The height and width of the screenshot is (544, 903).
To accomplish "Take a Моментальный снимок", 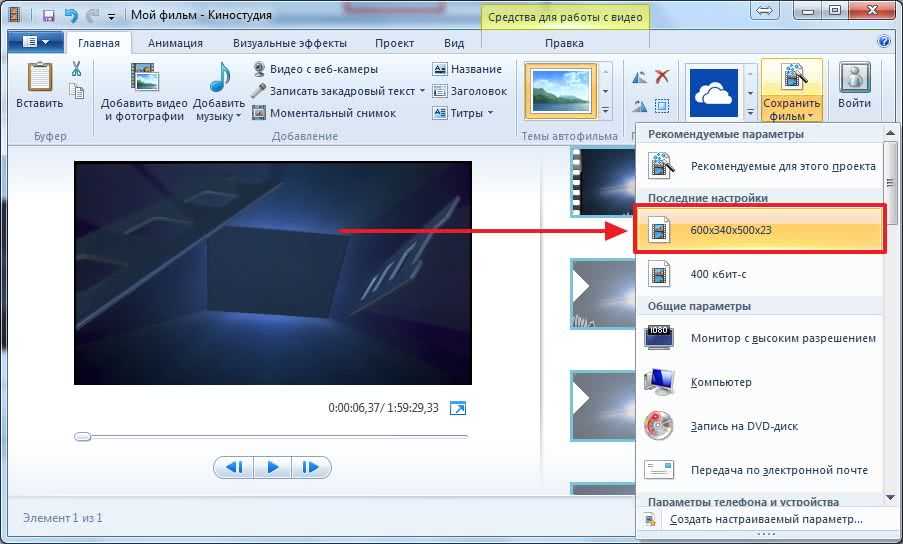I will pos(325,113).
